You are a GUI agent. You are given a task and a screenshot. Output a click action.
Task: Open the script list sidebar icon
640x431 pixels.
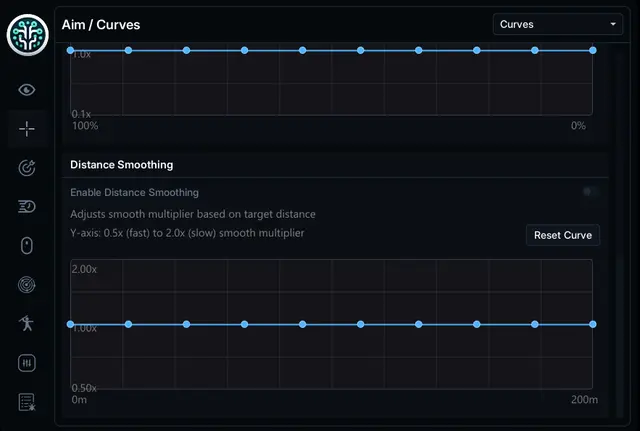click(x=27, y=402)
